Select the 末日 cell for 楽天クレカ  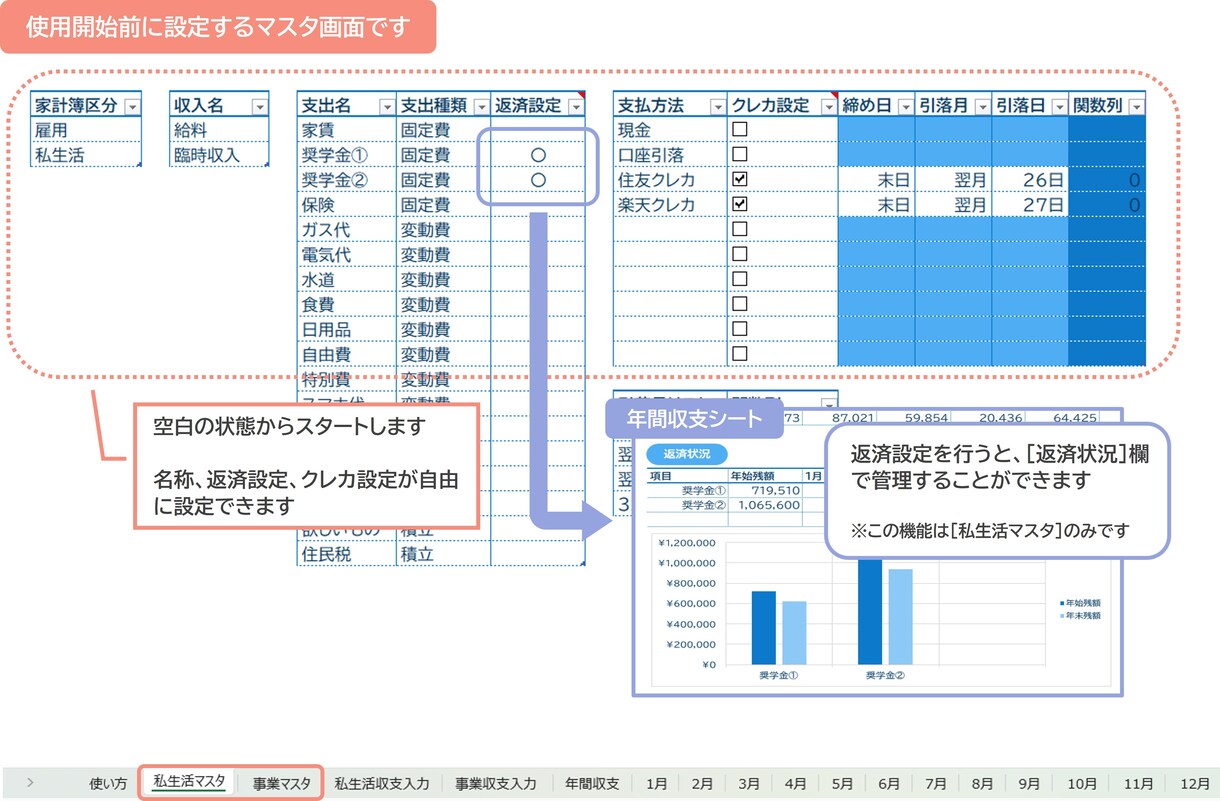[x=876, y=205]
